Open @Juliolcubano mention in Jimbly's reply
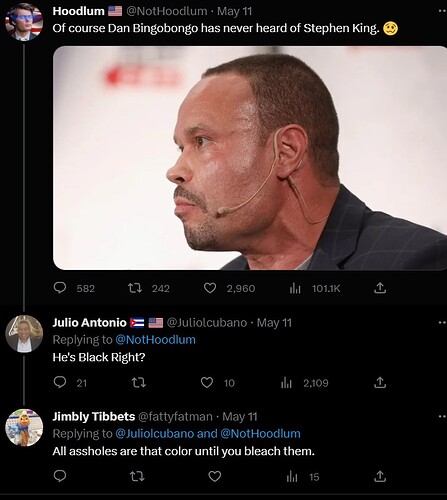The image size is (447, 500). (155, 434)
